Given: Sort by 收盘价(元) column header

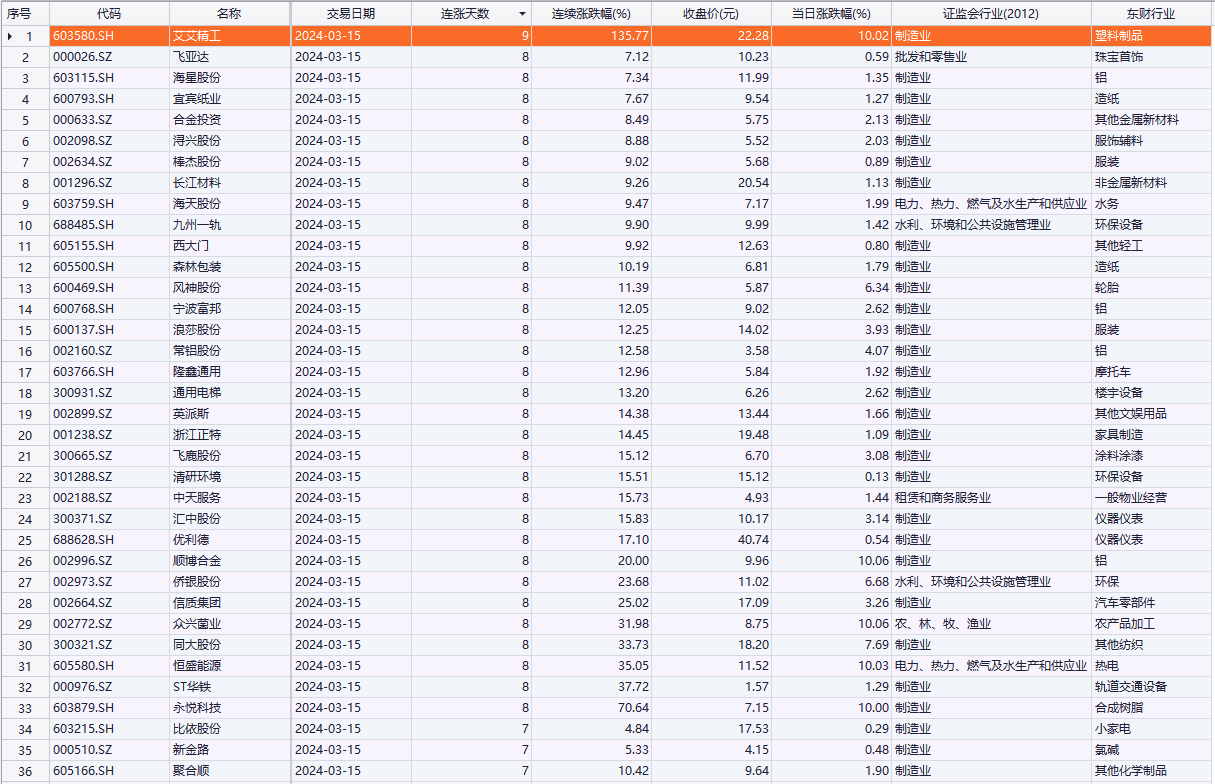Looking at the screenshot, I should point(710,14).
